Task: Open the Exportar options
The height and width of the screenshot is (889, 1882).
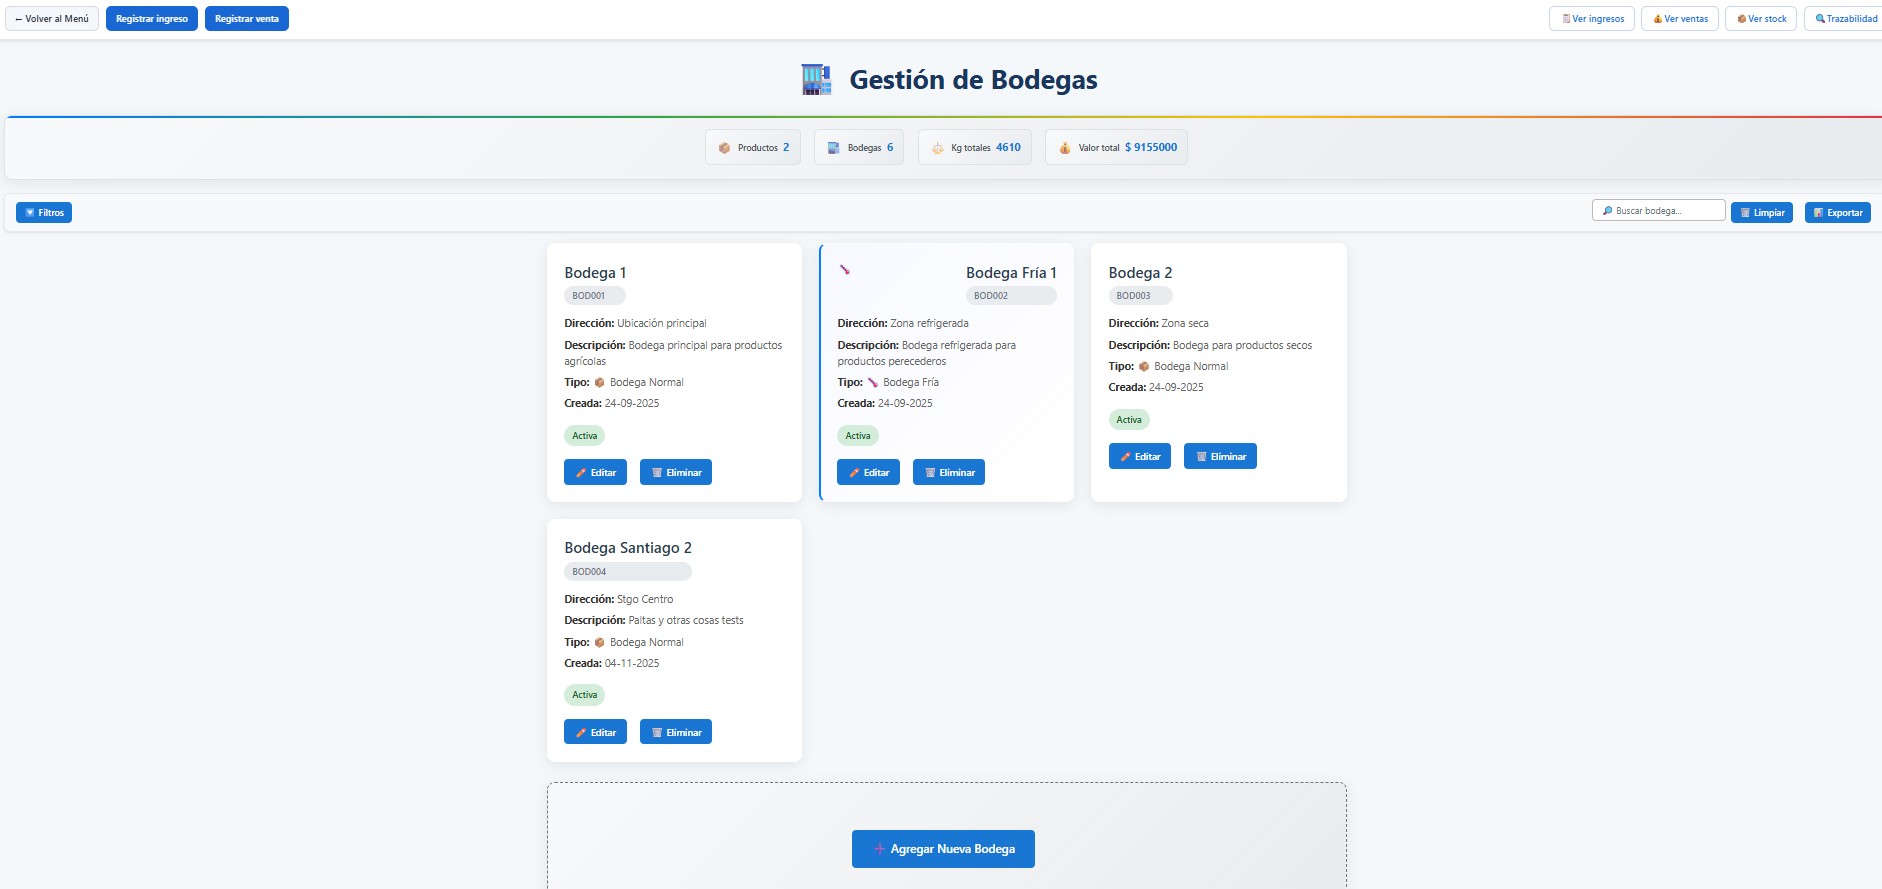Action: point(1837,212)
